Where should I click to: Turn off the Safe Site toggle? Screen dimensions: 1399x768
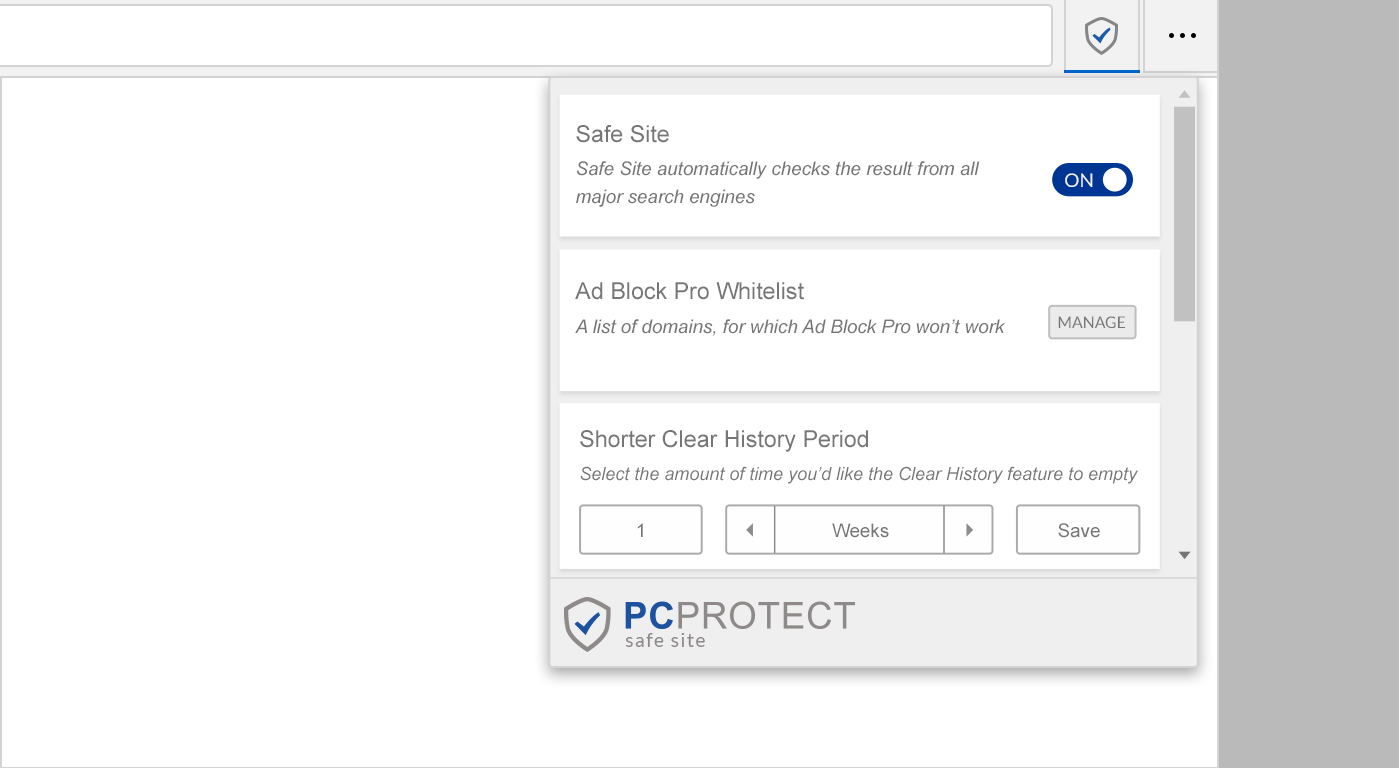1091,180
